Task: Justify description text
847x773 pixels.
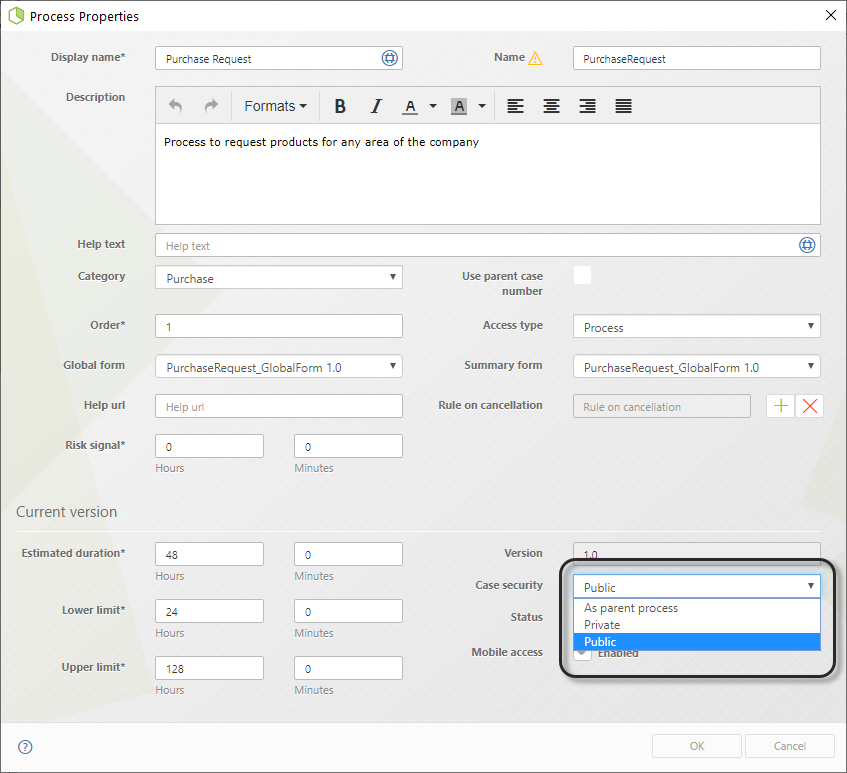Action: coord(623,106)
